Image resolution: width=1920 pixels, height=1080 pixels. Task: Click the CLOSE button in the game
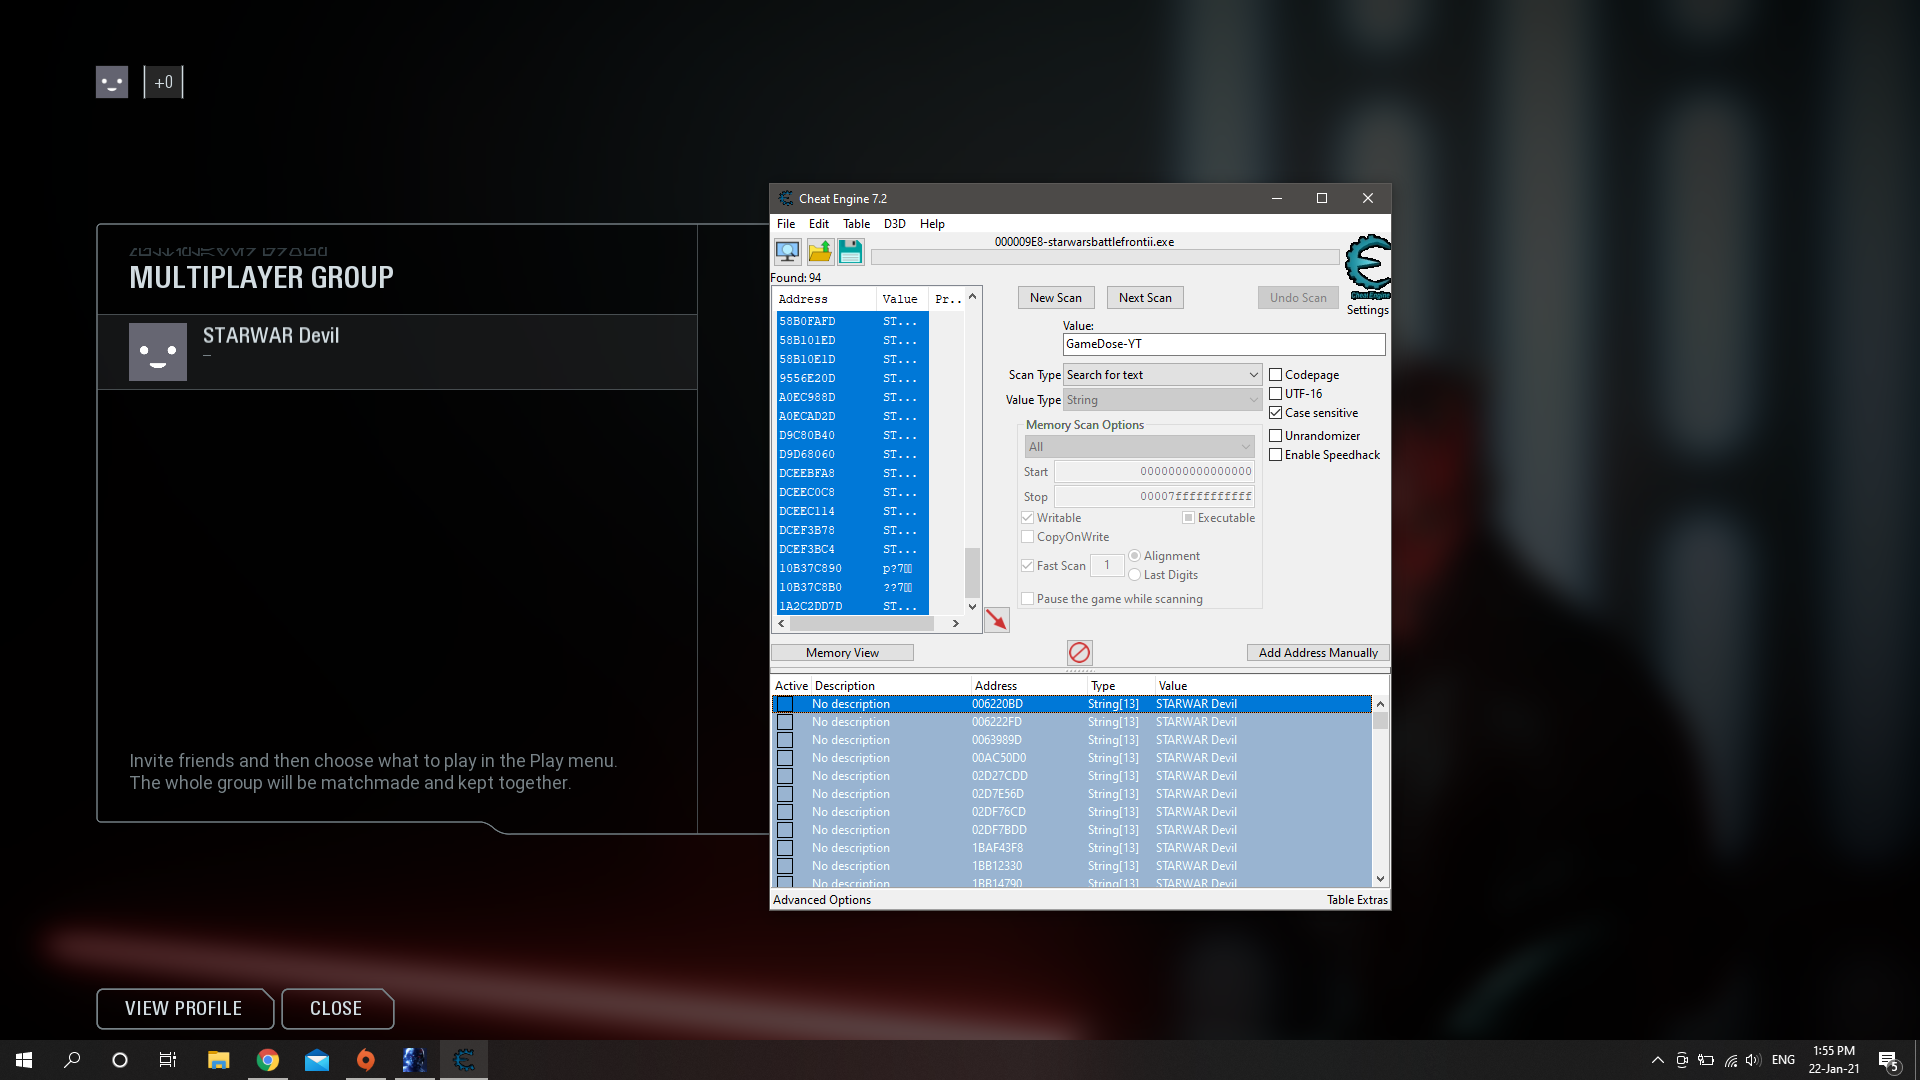point(336,1009)
